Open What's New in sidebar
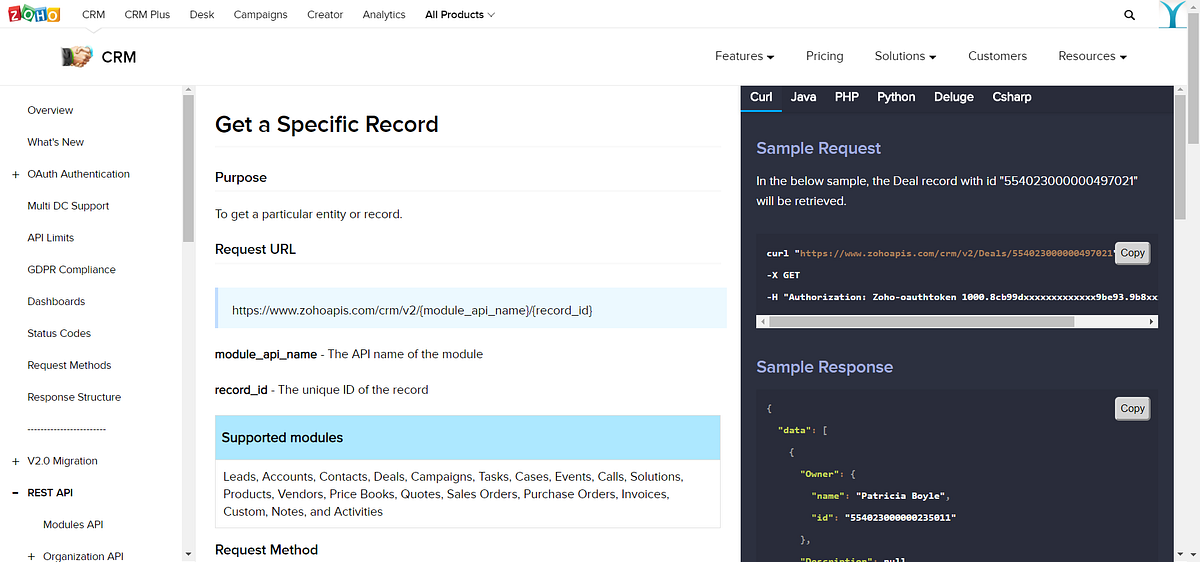Image resolution: width=1200 pixels, height=562 pixels. click(56, 142)
